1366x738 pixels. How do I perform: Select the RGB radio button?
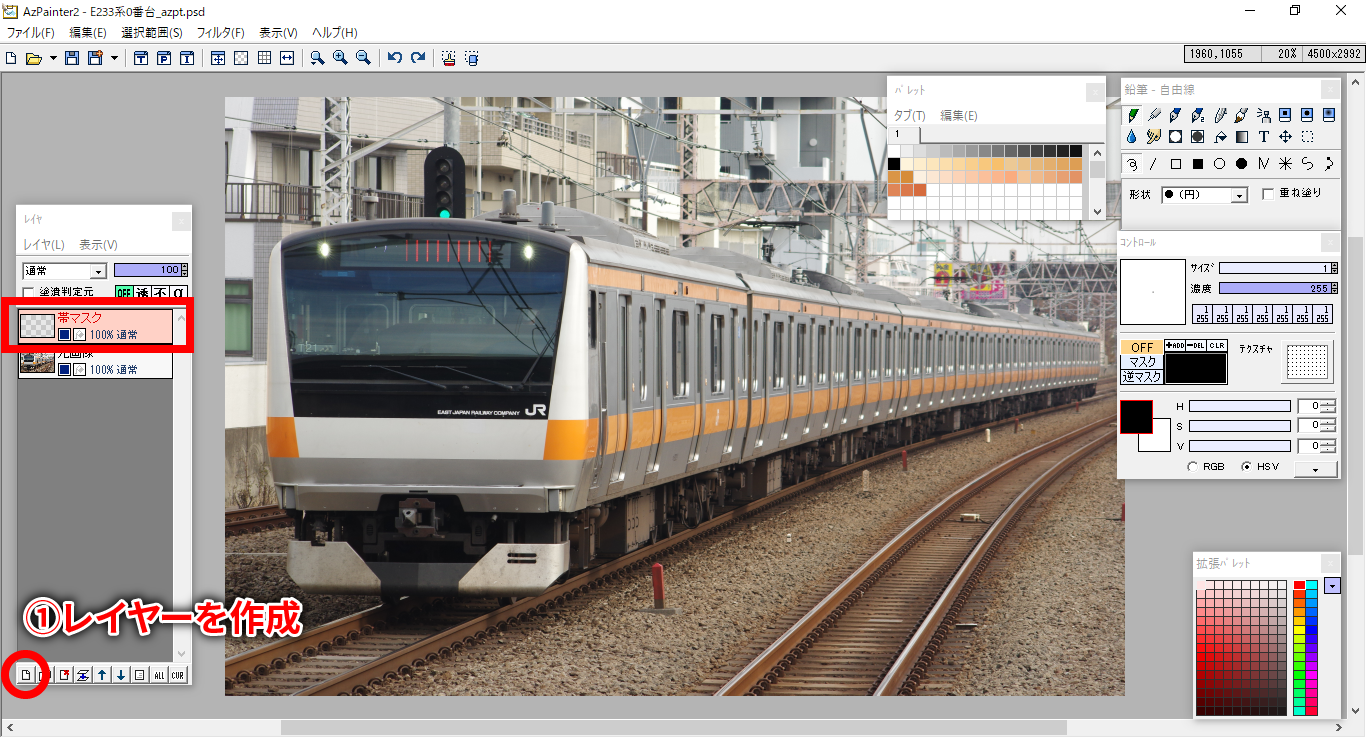(x=1192, y=467)
